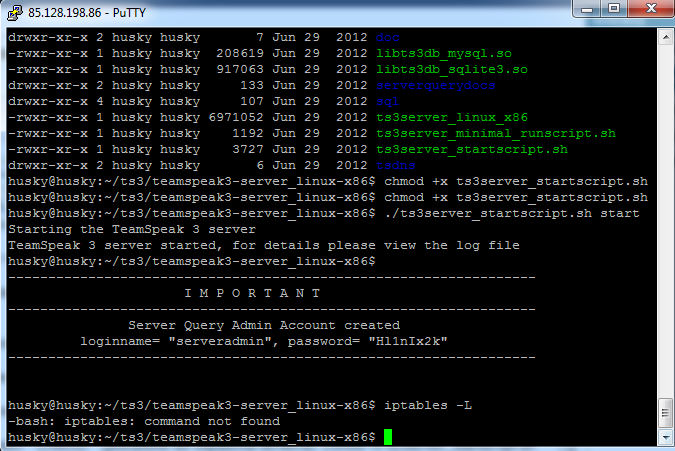Screen dimensions: 675x451
Task: Maximize the PuTTY window
Action: [614, 9]
